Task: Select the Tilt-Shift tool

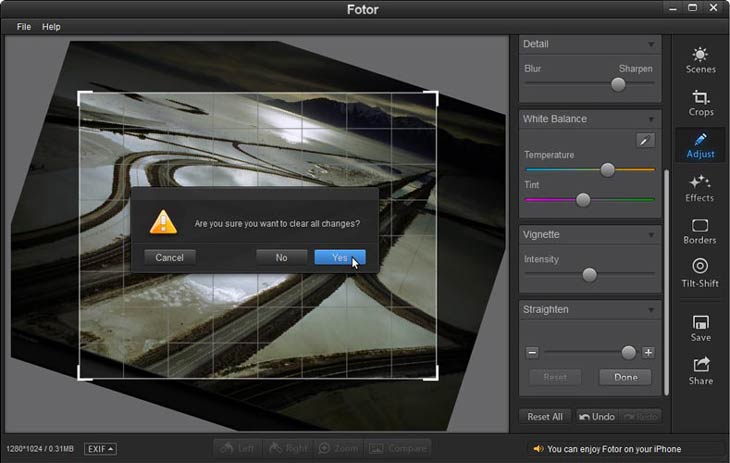Action: coord(700,272)
